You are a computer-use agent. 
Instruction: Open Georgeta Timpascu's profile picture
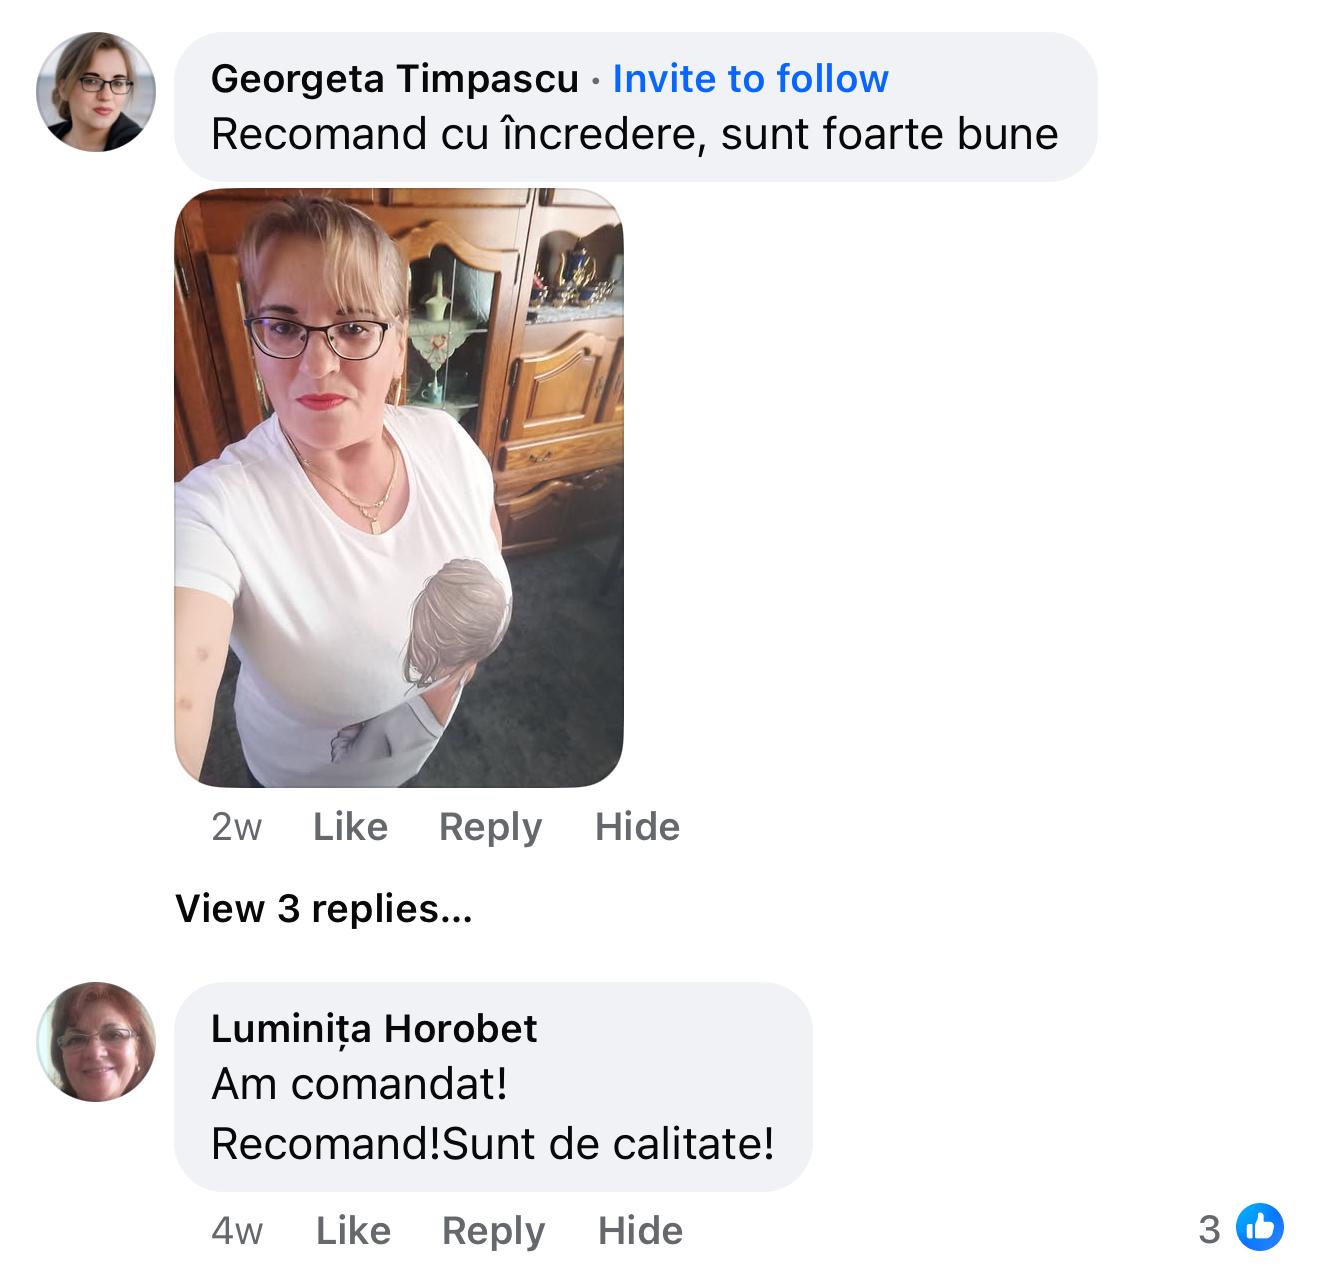pyautogui.click(x=96, y=92)
